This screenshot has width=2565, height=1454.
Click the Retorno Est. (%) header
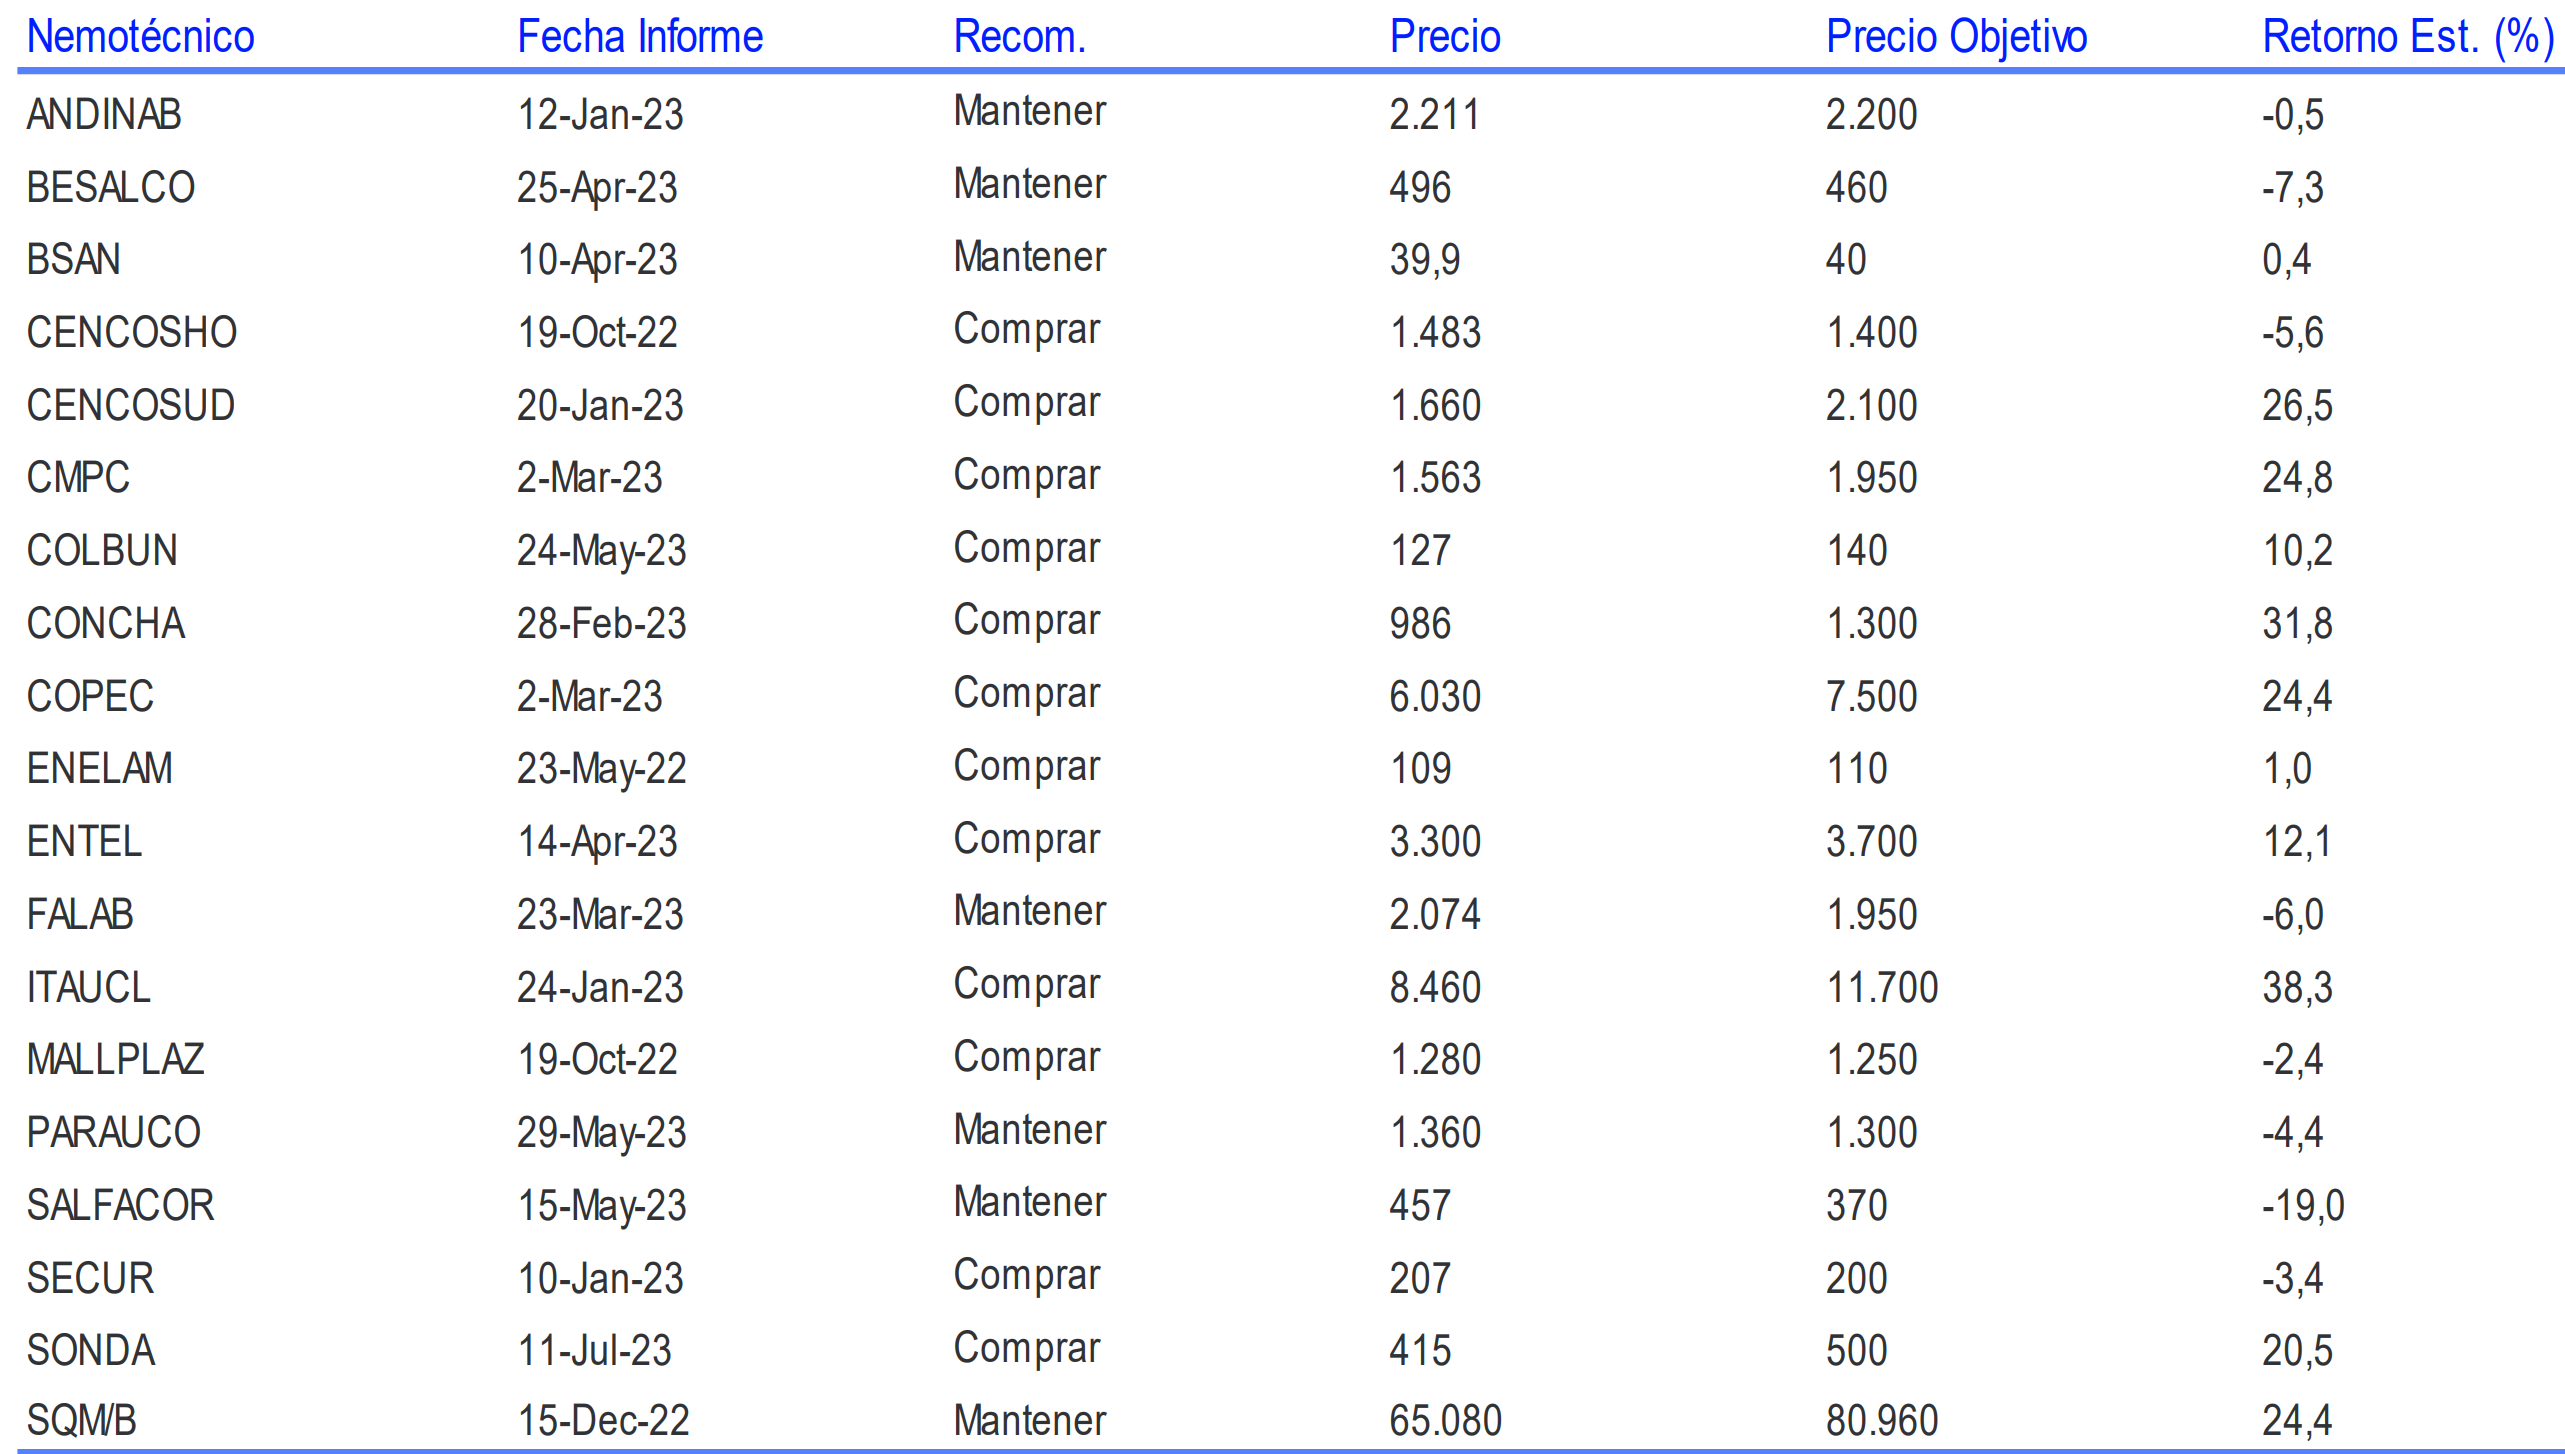tap(2407, 37)
